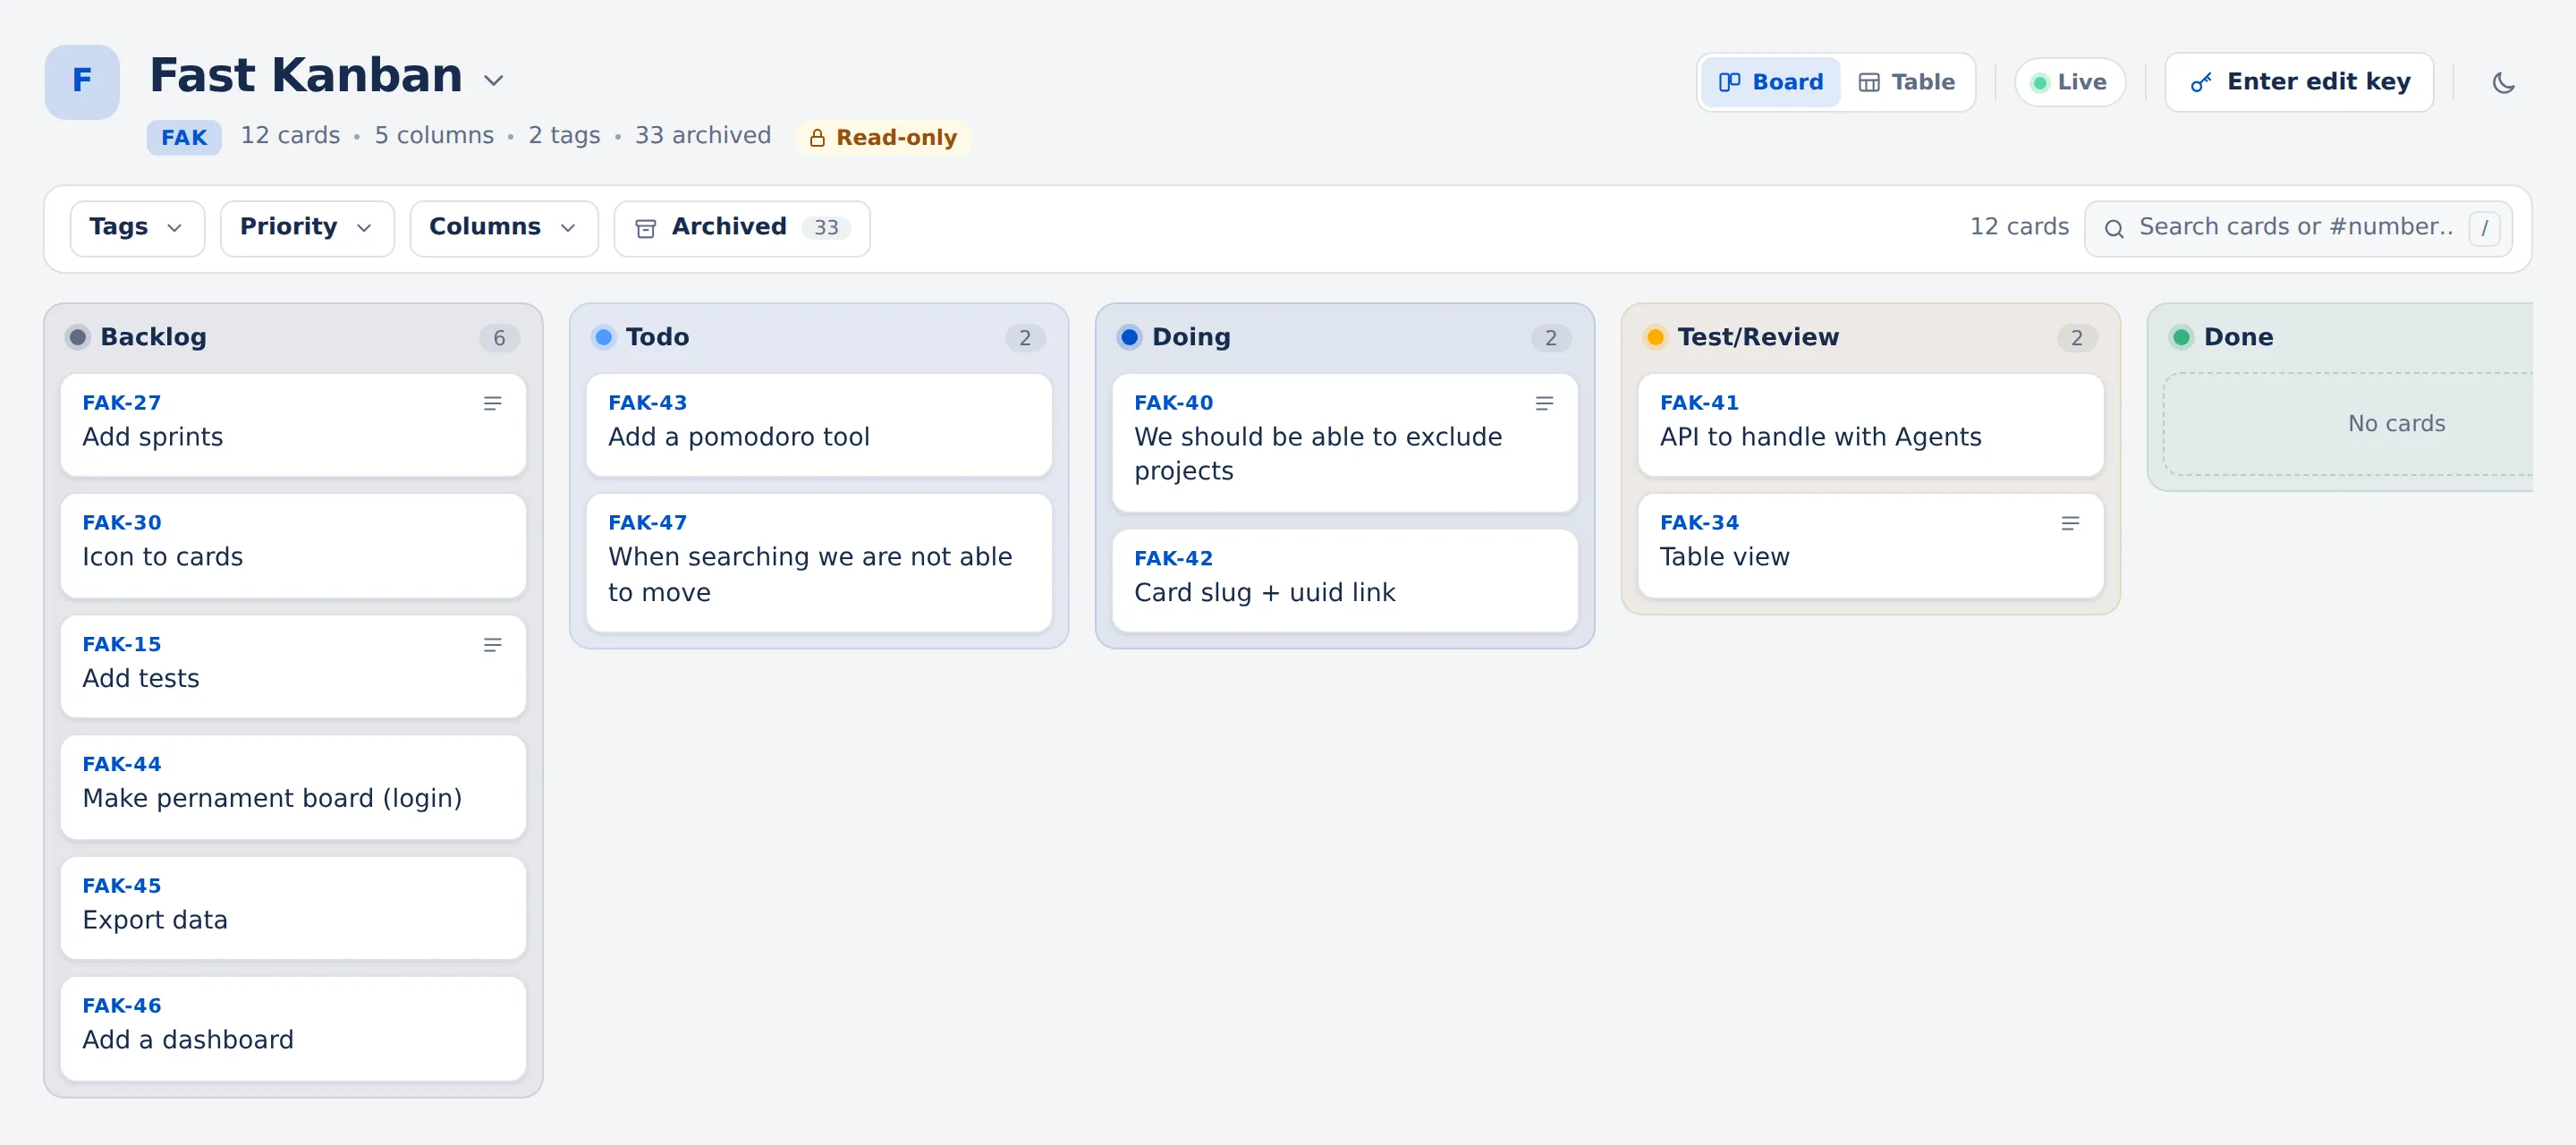Click the Read-only lock badge
The image size is (2576, 1145).
[883, 137]
